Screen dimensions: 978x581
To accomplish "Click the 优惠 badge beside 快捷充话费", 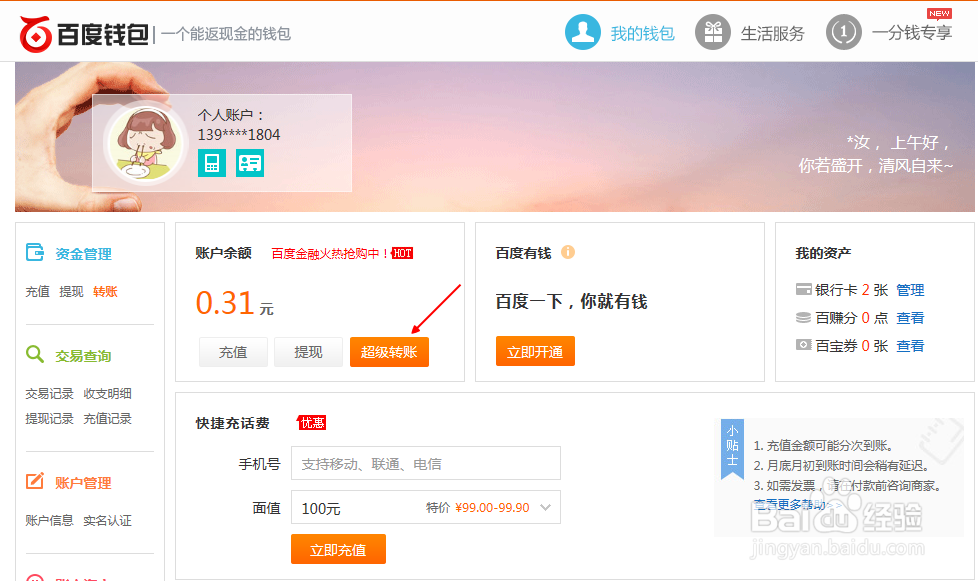I will tap(311, 423).
